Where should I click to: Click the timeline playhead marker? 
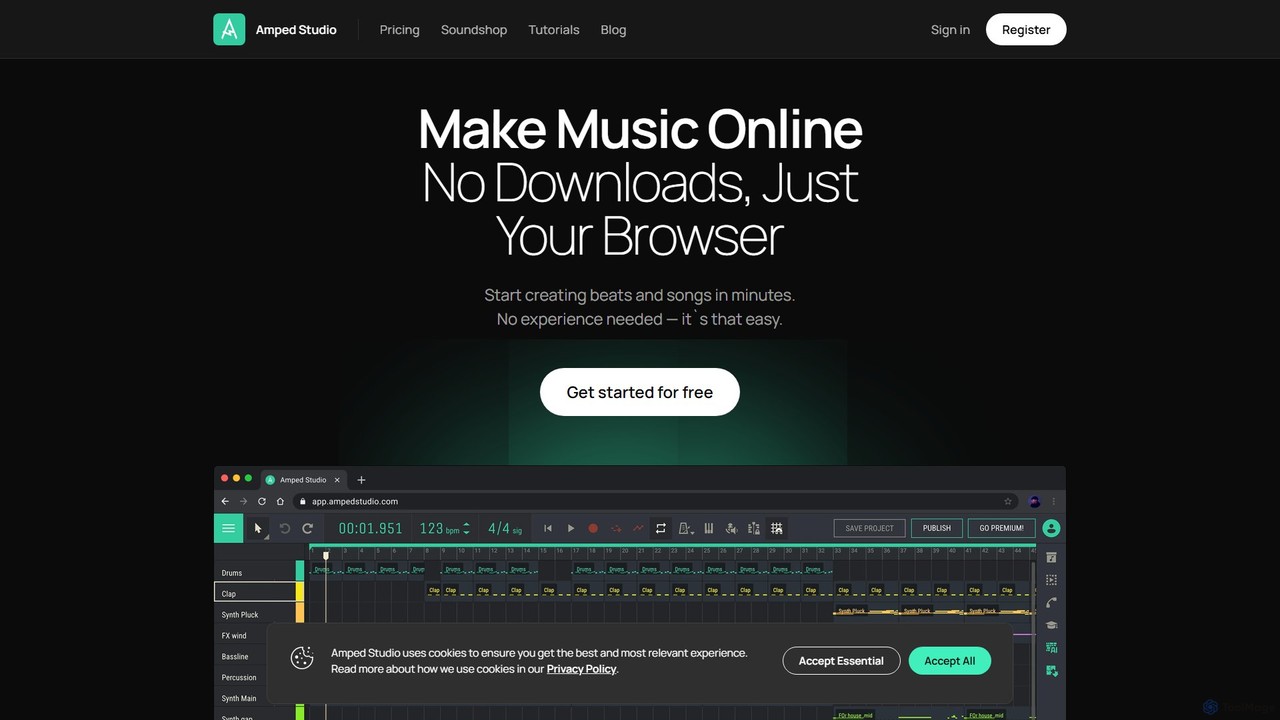325,556
